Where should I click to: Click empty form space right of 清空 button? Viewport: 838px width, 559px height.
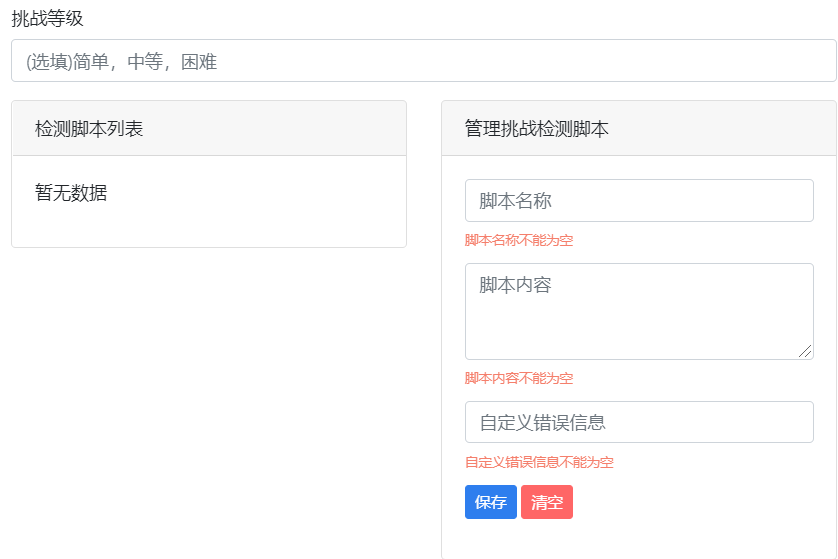pyautogui.click(x=700, y=502)
